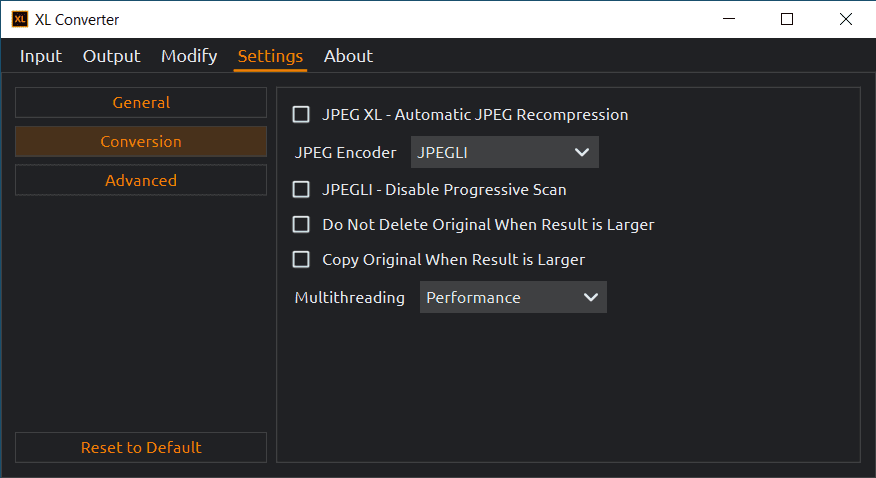Check JPEGLI Disable Progressive Scan
876x478 pixels.
click(301, 189)
